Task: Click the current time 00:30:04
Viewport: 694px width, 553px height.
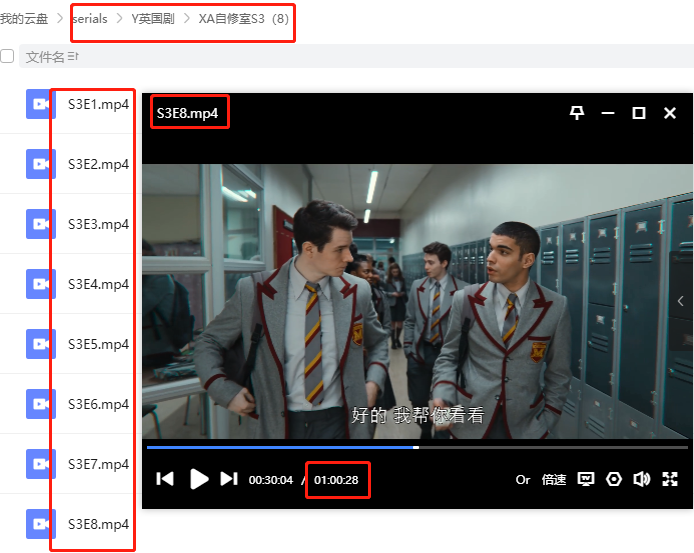Action: click(271, 480)
